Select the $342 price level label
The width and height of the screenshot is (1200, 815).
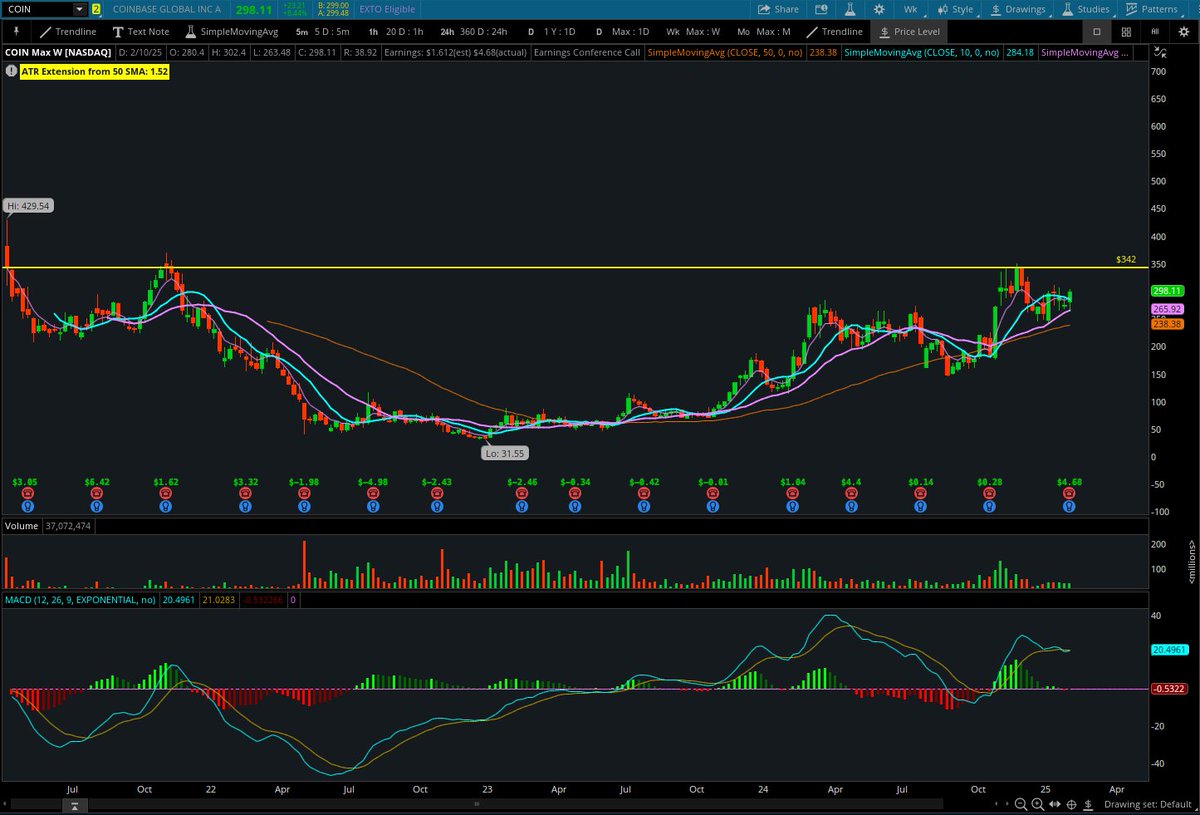click(x=1126, y=259)
